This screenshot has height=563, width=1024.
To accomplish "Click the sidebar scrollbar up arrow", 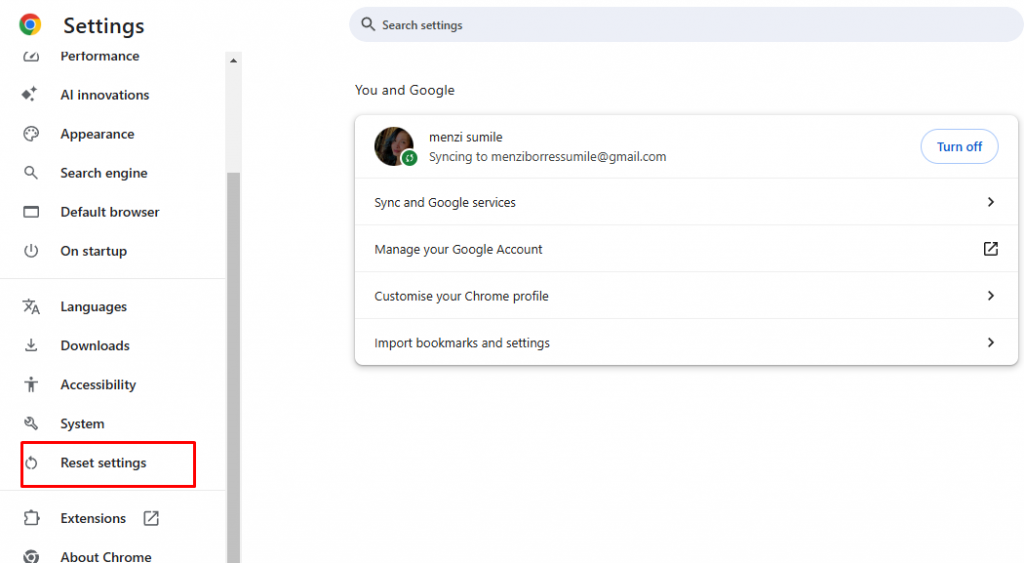I will click(234, 61).
